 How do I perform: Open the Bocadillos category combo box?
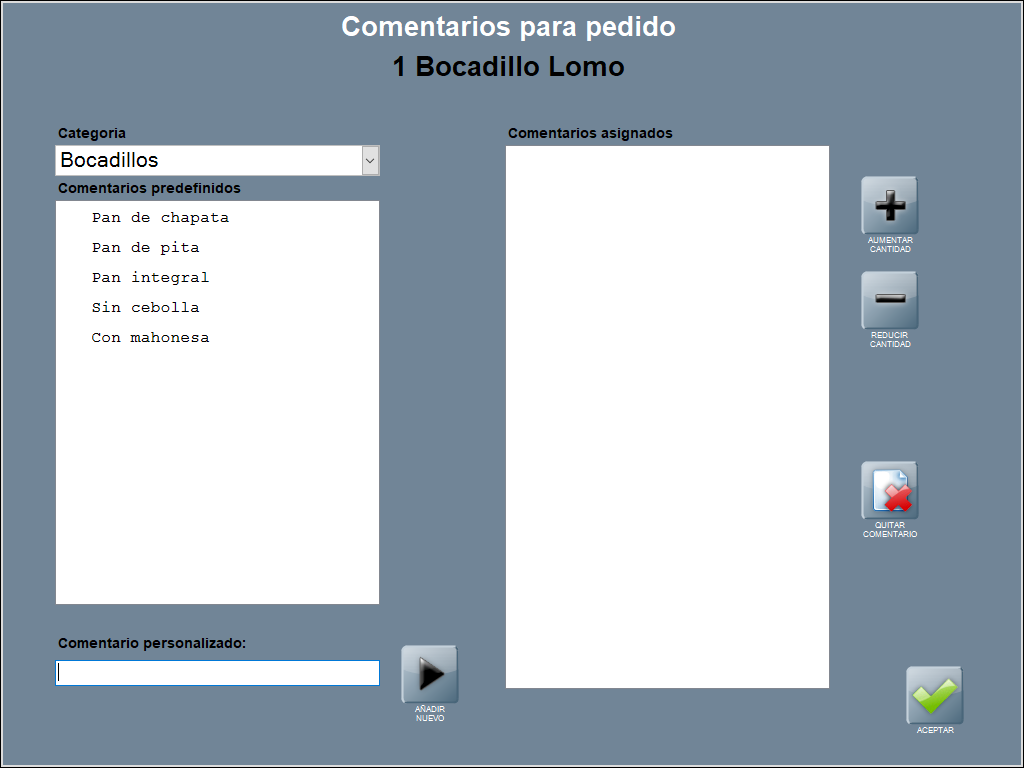coord(208,160)
